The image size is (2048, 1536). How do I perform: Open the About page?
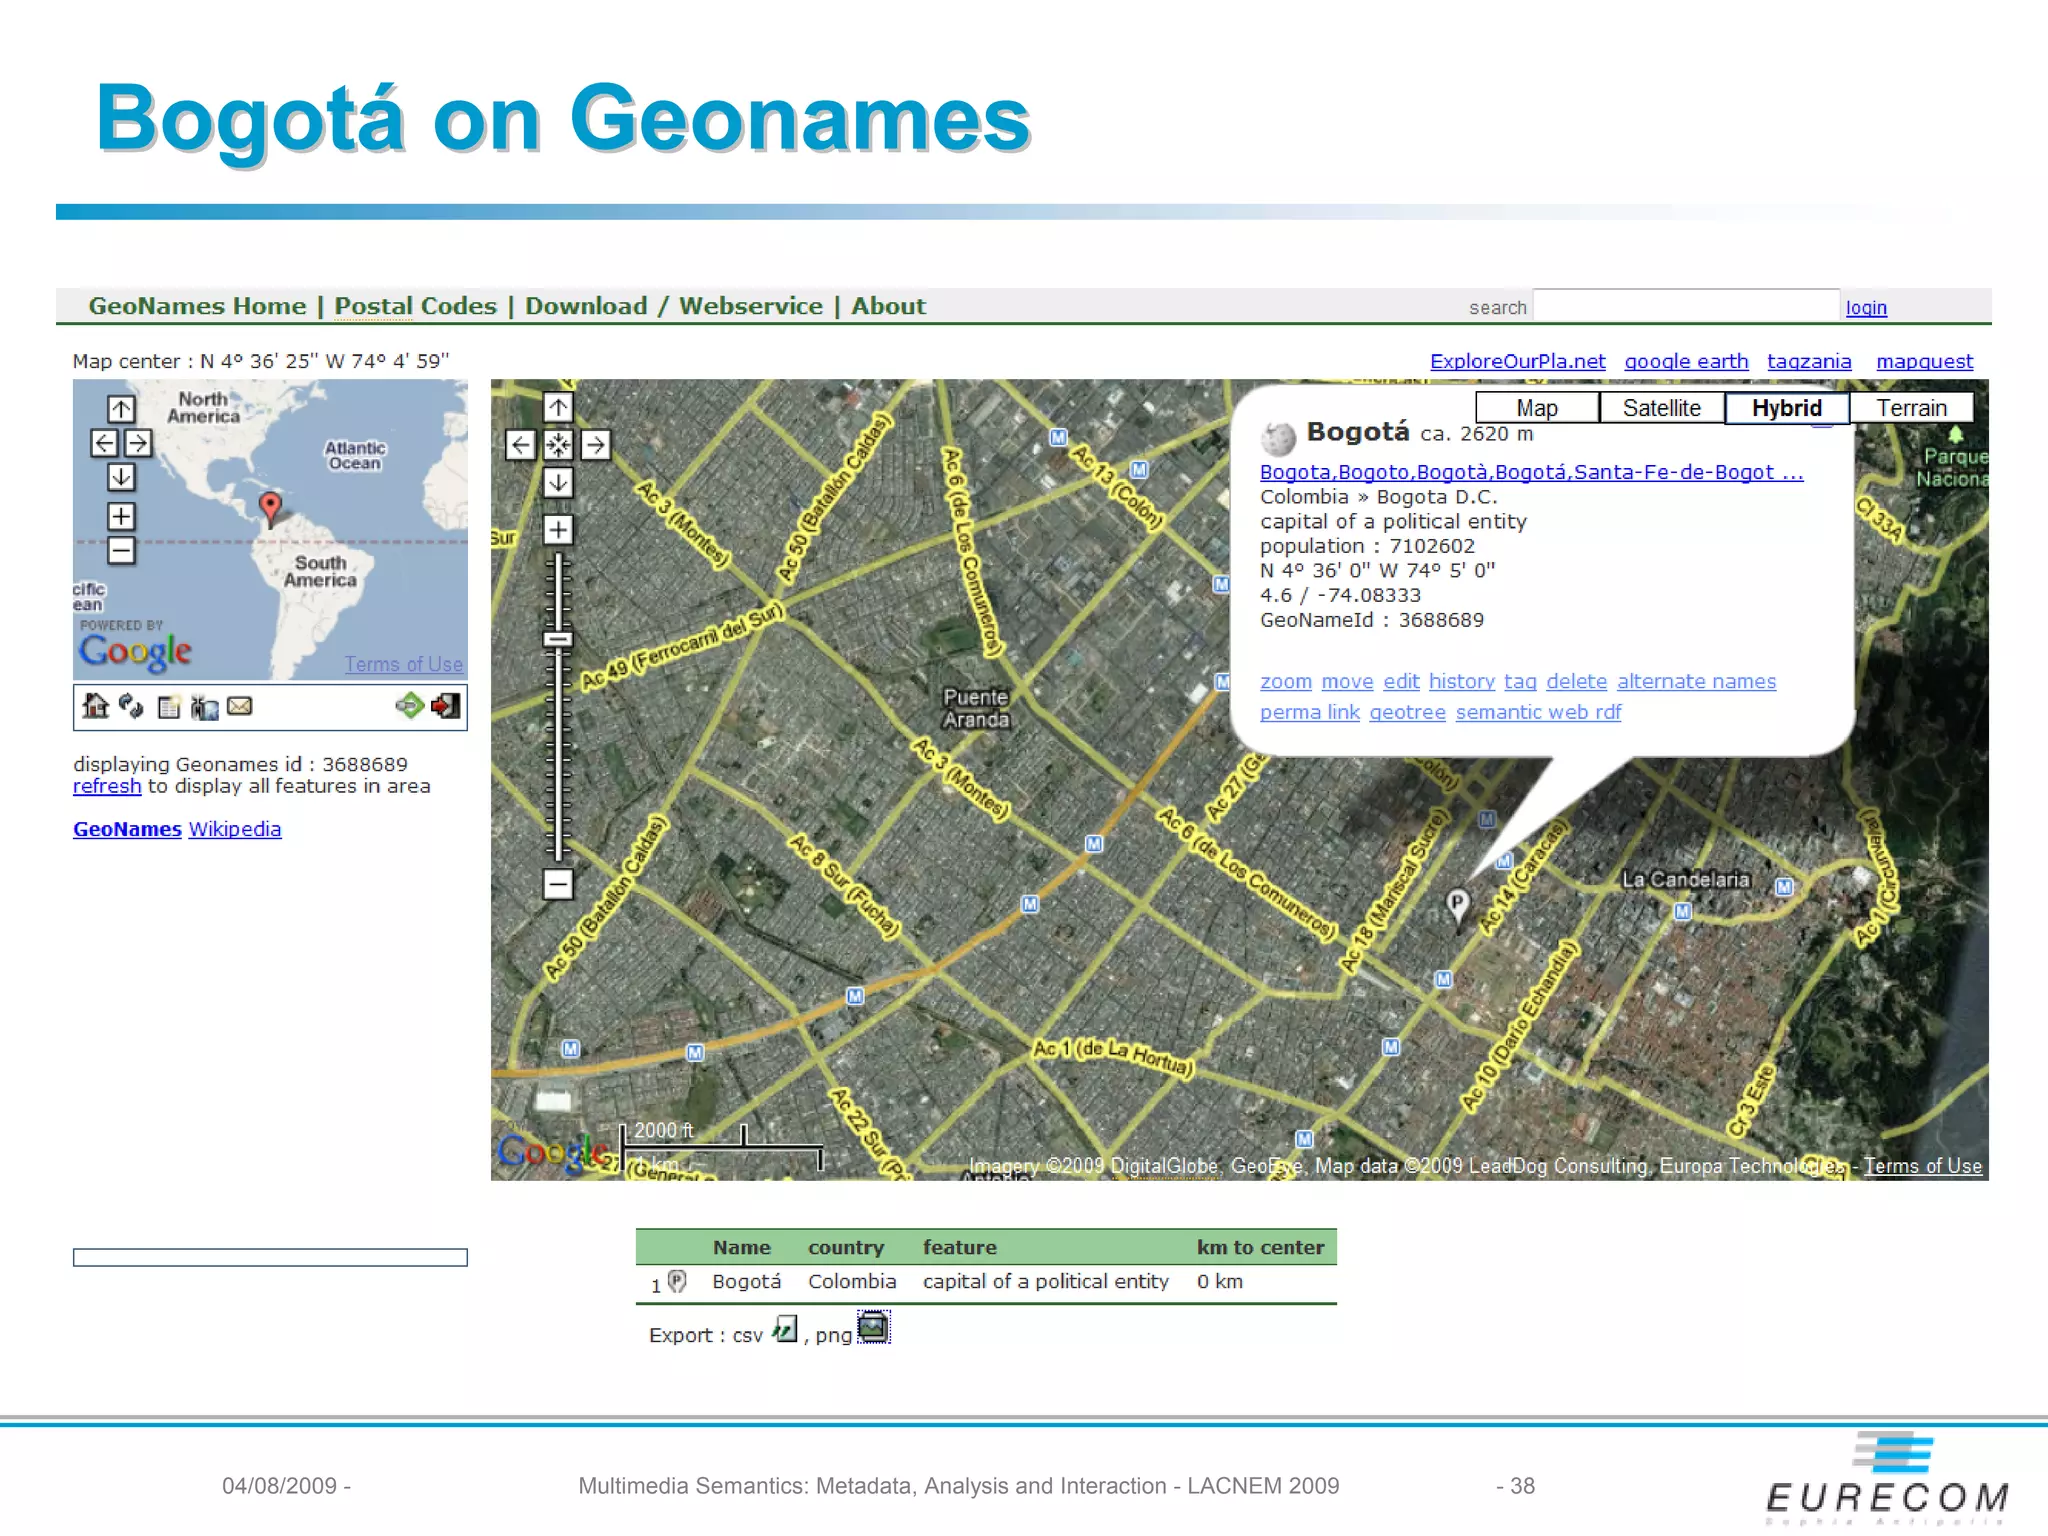888,306
